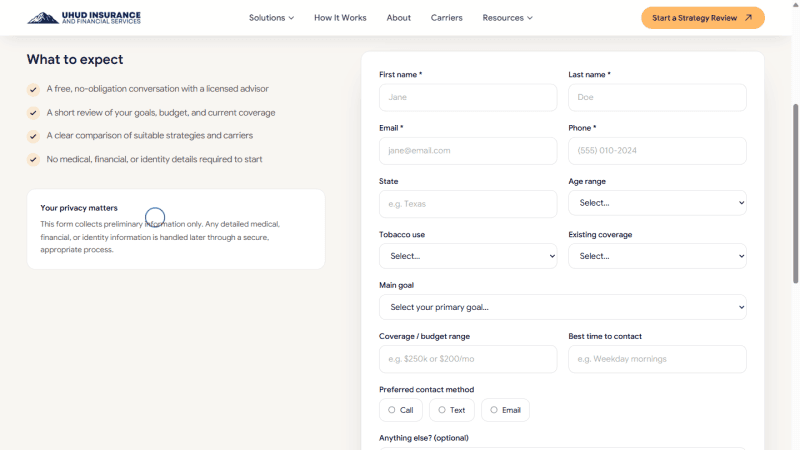Image resolution: width=800 pixels, height=450 pixels.
Task: Click the 'Main goal' field label
Action: click(396, 285)
